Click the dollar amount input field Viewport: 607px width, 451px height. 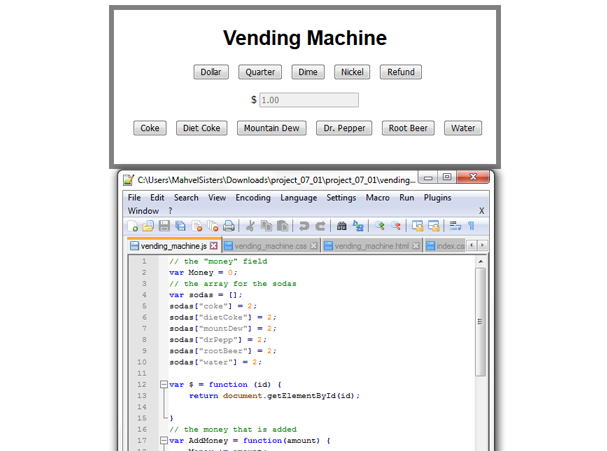click(308, 100)
